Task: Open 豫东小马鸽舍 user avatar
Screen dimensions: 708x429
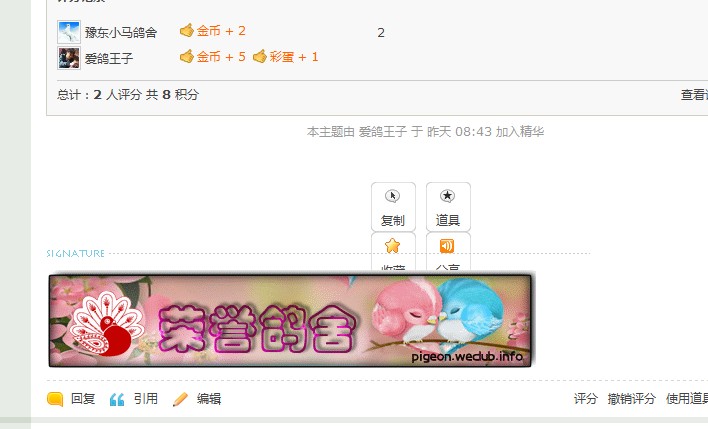Action: pos(69,32)
